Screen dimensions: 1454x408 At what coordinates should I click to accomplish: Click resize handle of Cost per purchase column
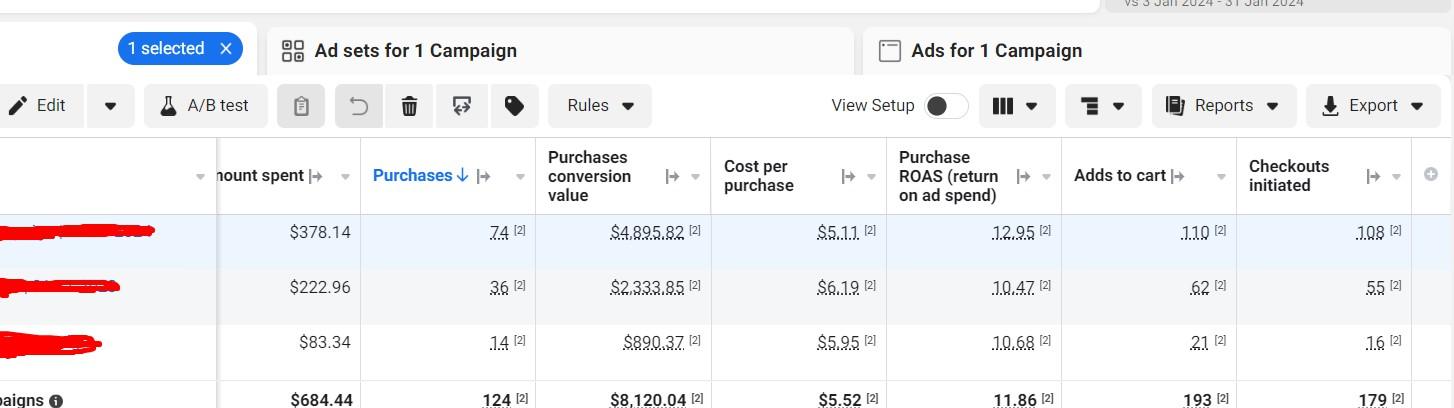pyautogui.click(x=849, y=176)
